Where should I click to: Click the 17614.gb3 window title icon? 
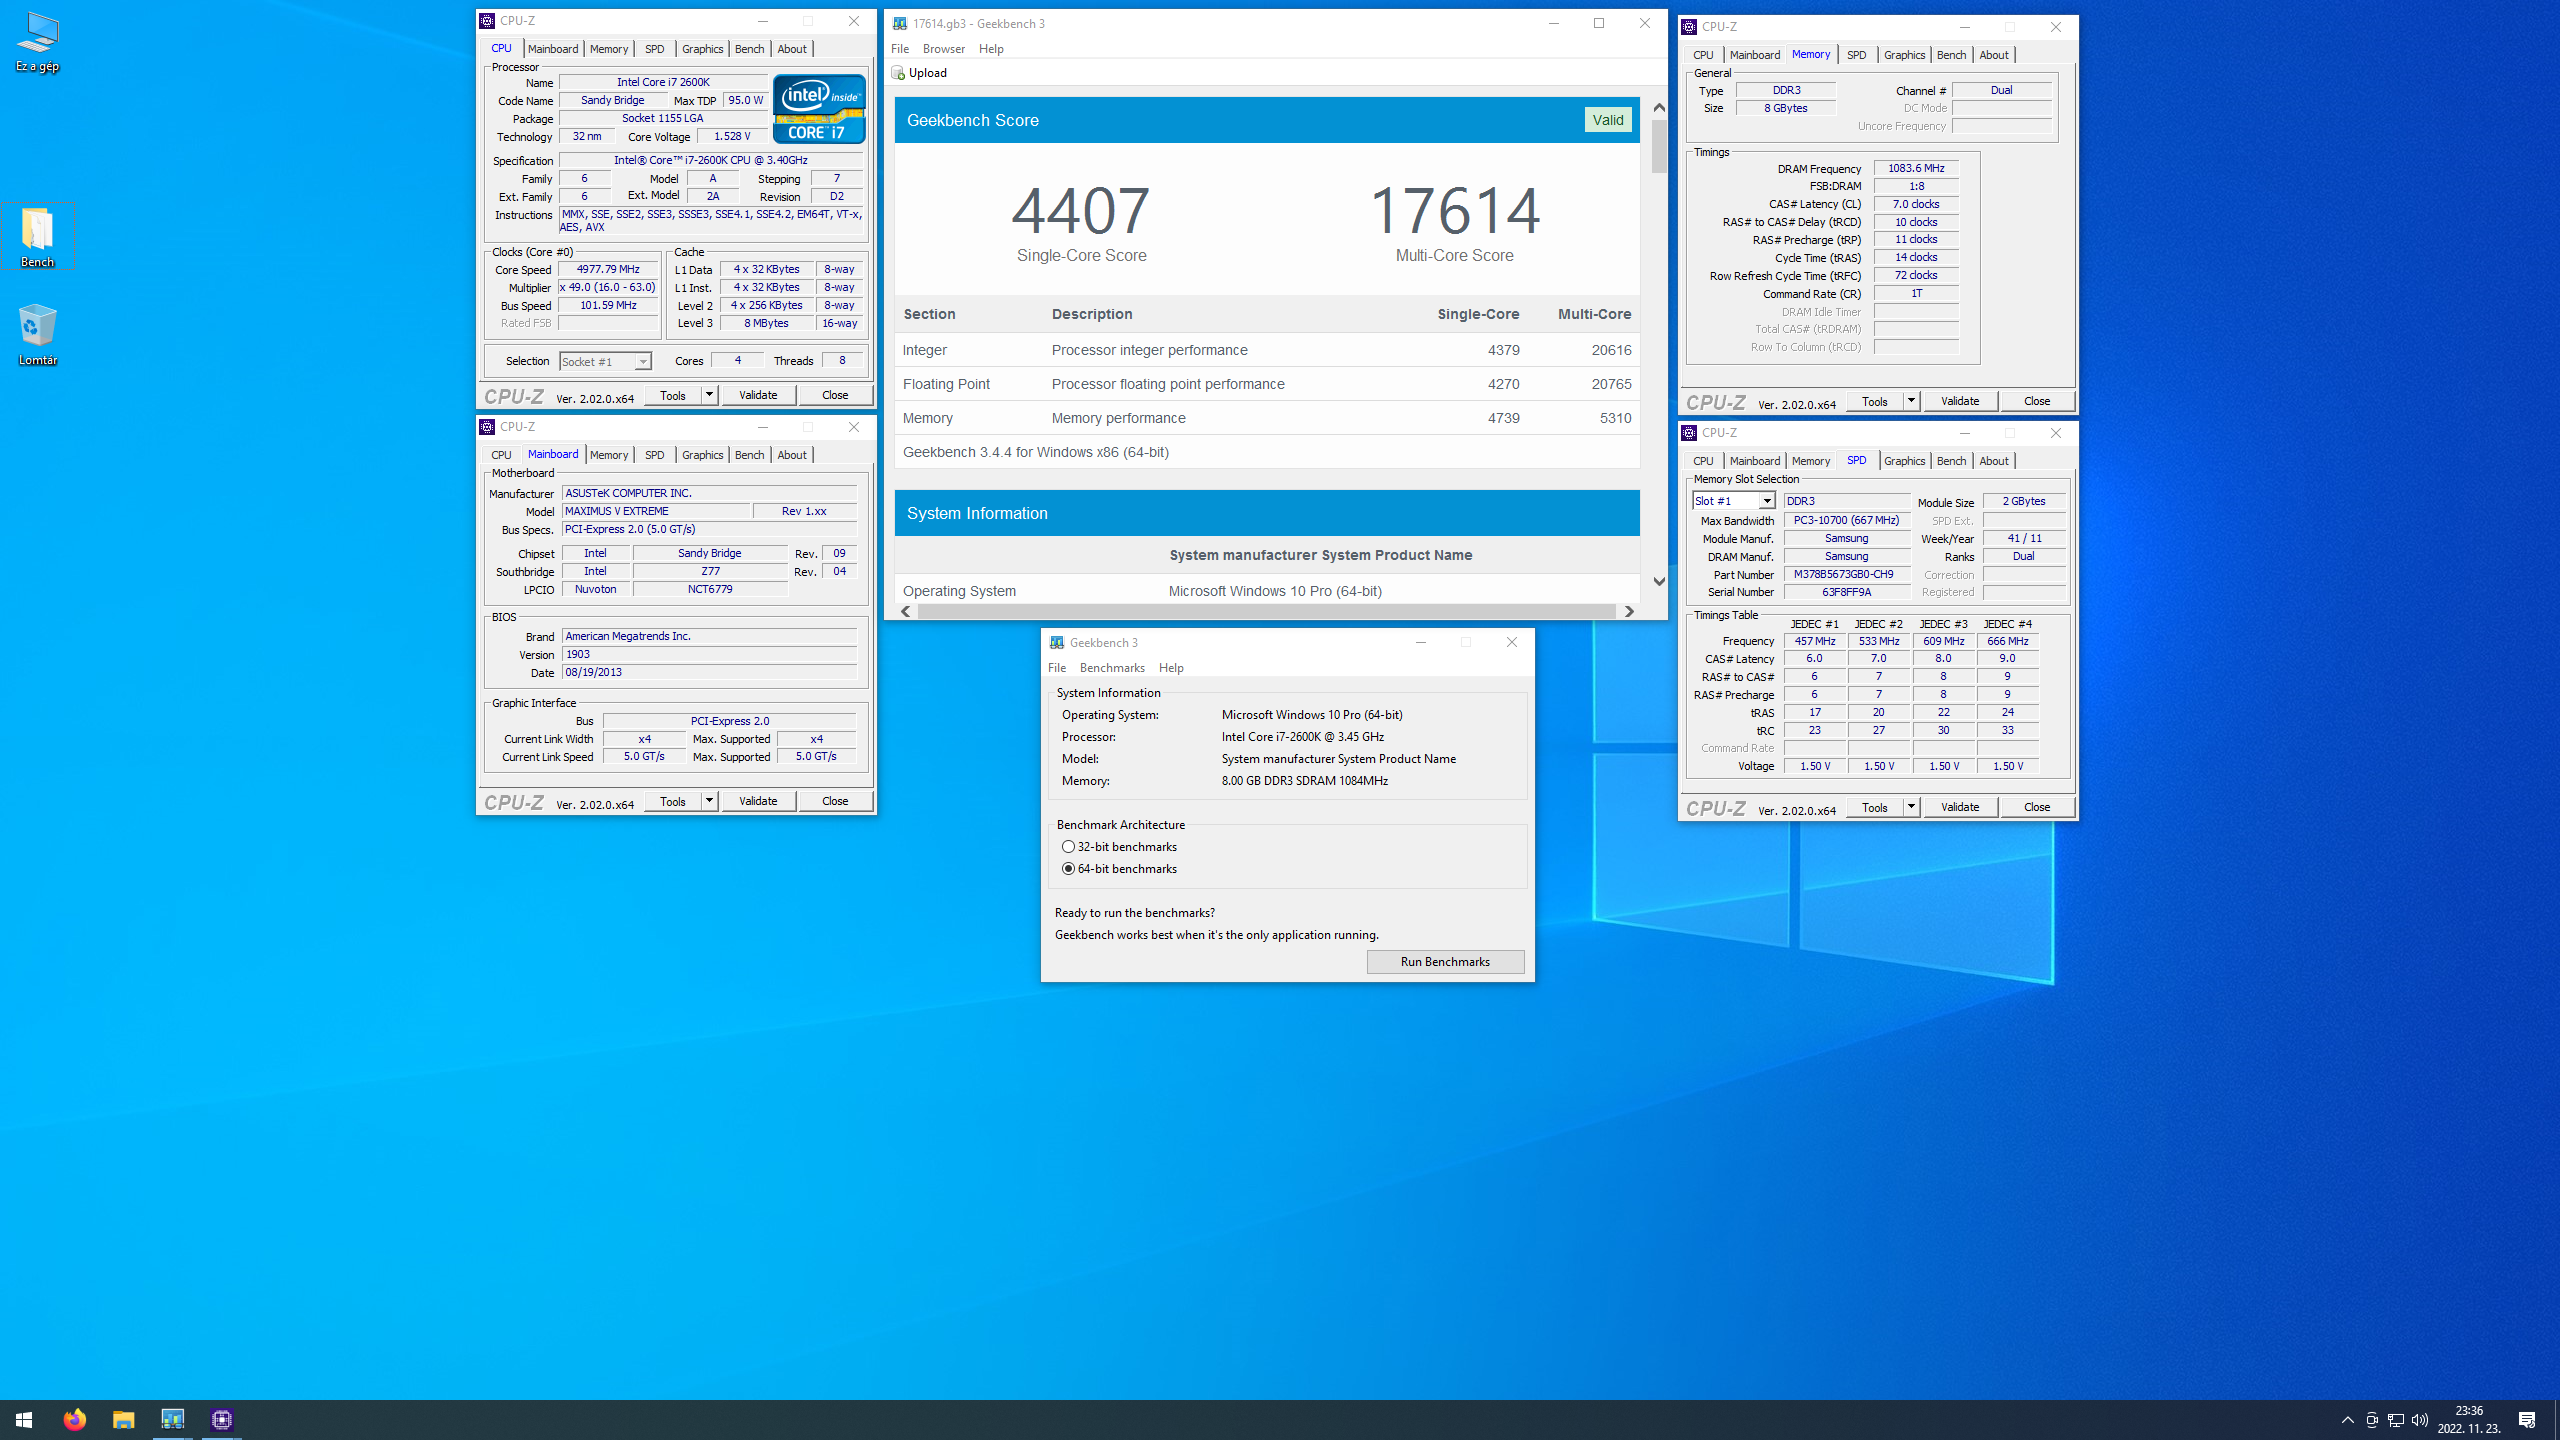pyautogui.click(x=900, y=23)
